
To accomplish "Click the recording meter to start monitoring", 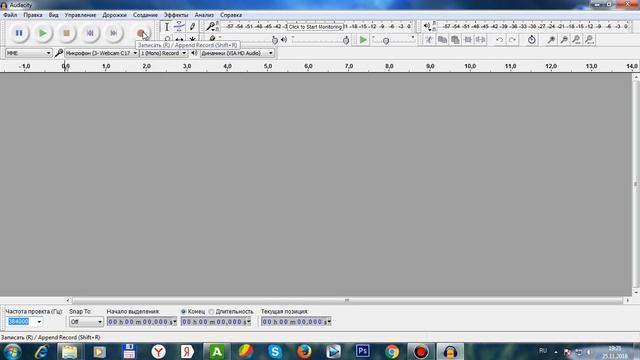I will click(x=315, y=27).
